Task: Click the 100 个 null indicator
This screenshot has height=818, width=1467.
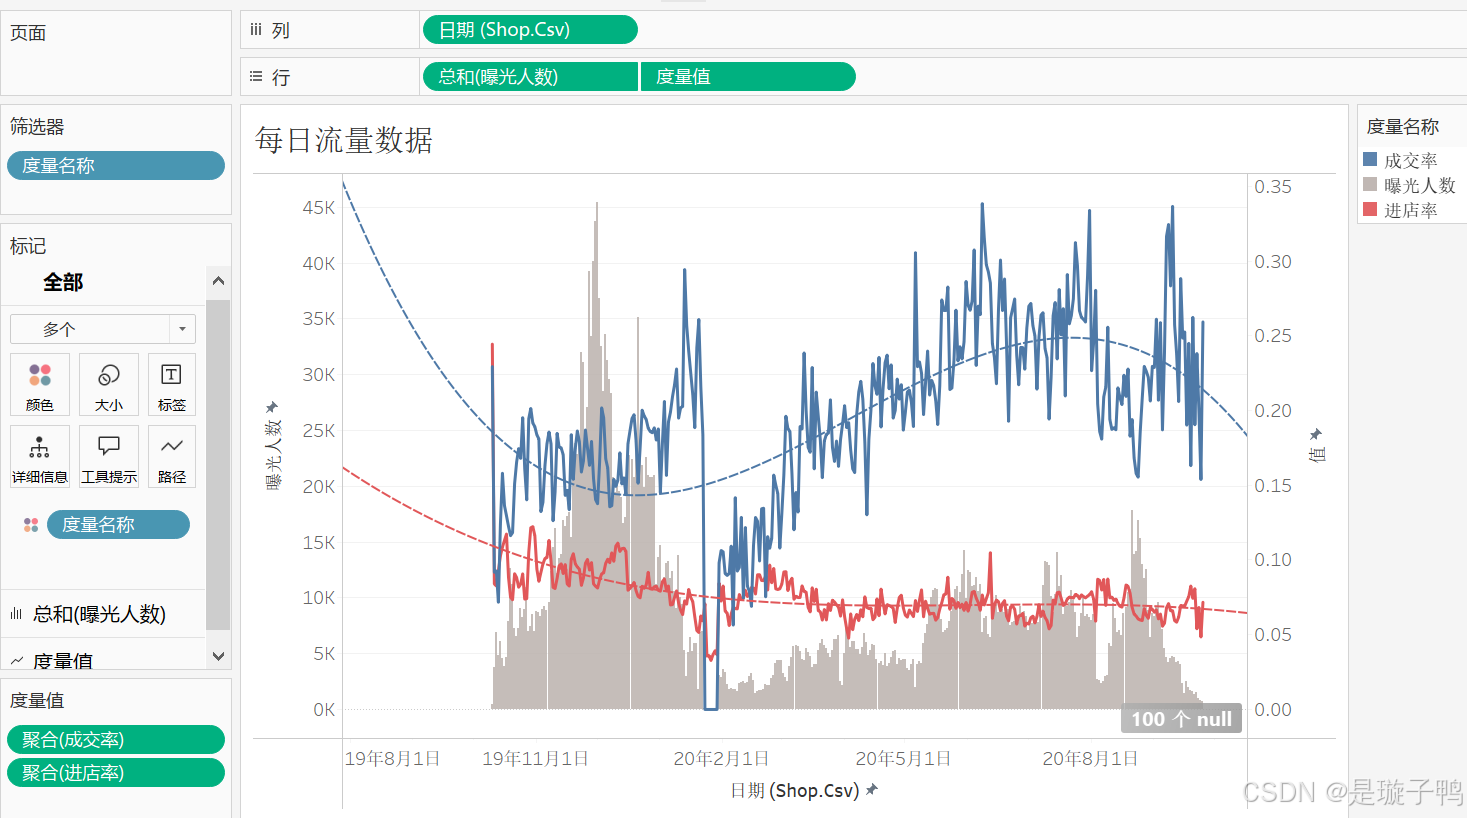Action: click(1181, 719)
